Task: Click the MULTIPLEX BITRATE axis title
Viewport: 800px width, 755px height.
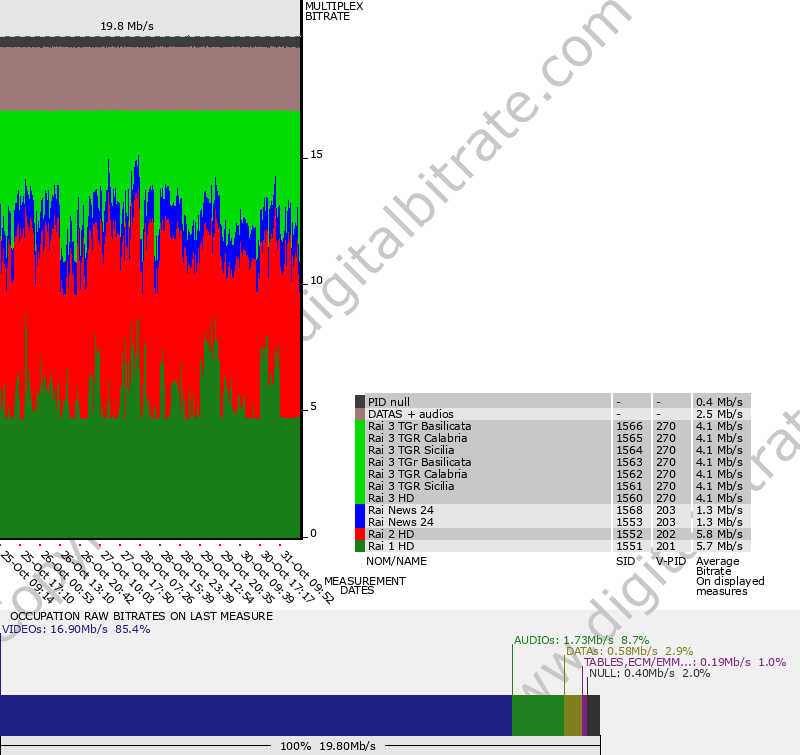Action: (x=334, y=11)
